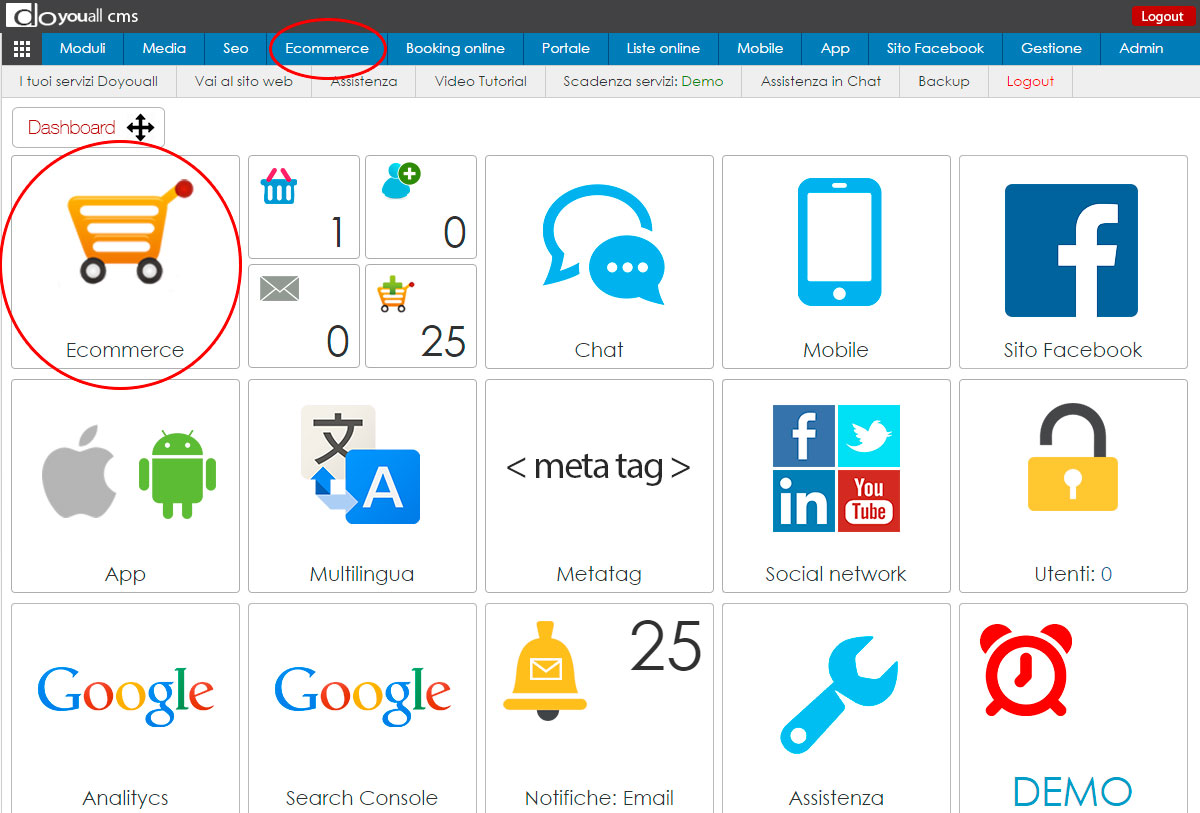Open the Media menu
This screenshot has width=1200, height=813.
(164, 48)
